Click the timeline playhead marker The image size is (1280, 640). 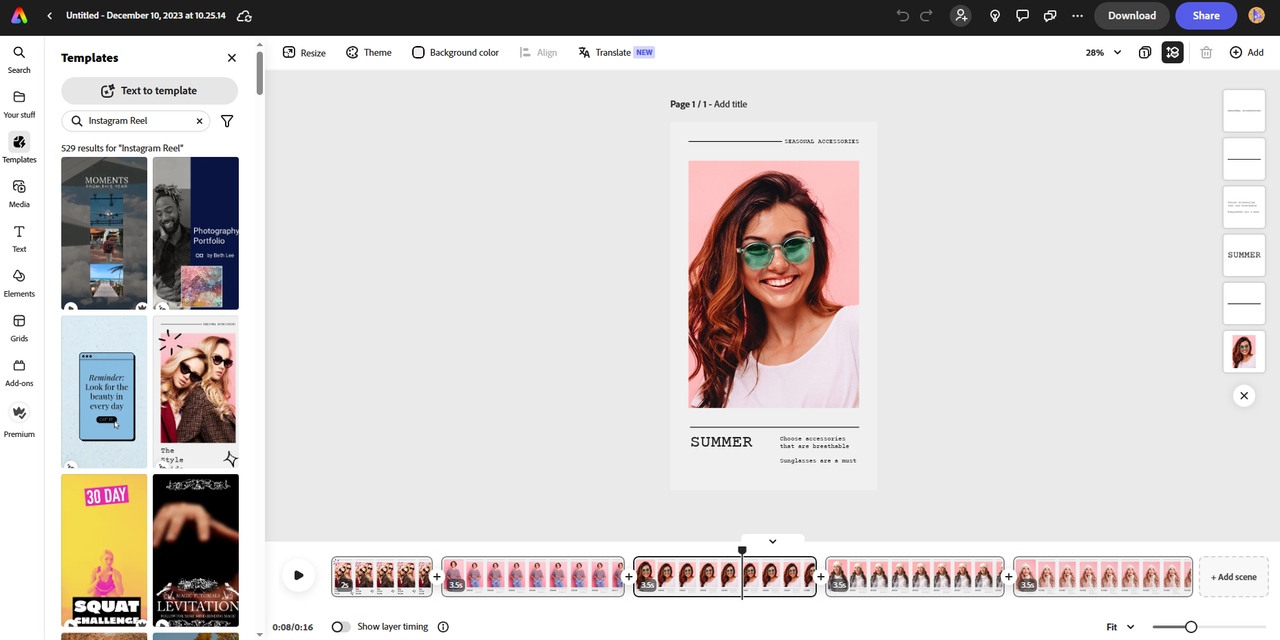coord(742,551)
